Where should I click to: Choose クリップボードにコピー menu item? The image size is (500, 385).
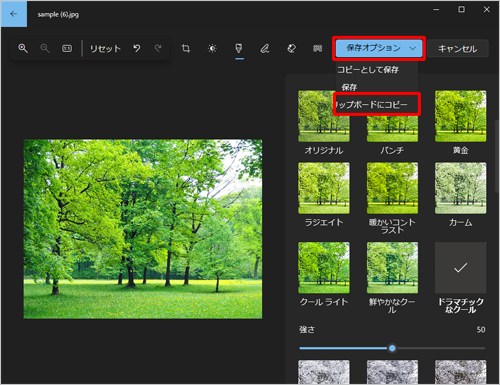377,105
